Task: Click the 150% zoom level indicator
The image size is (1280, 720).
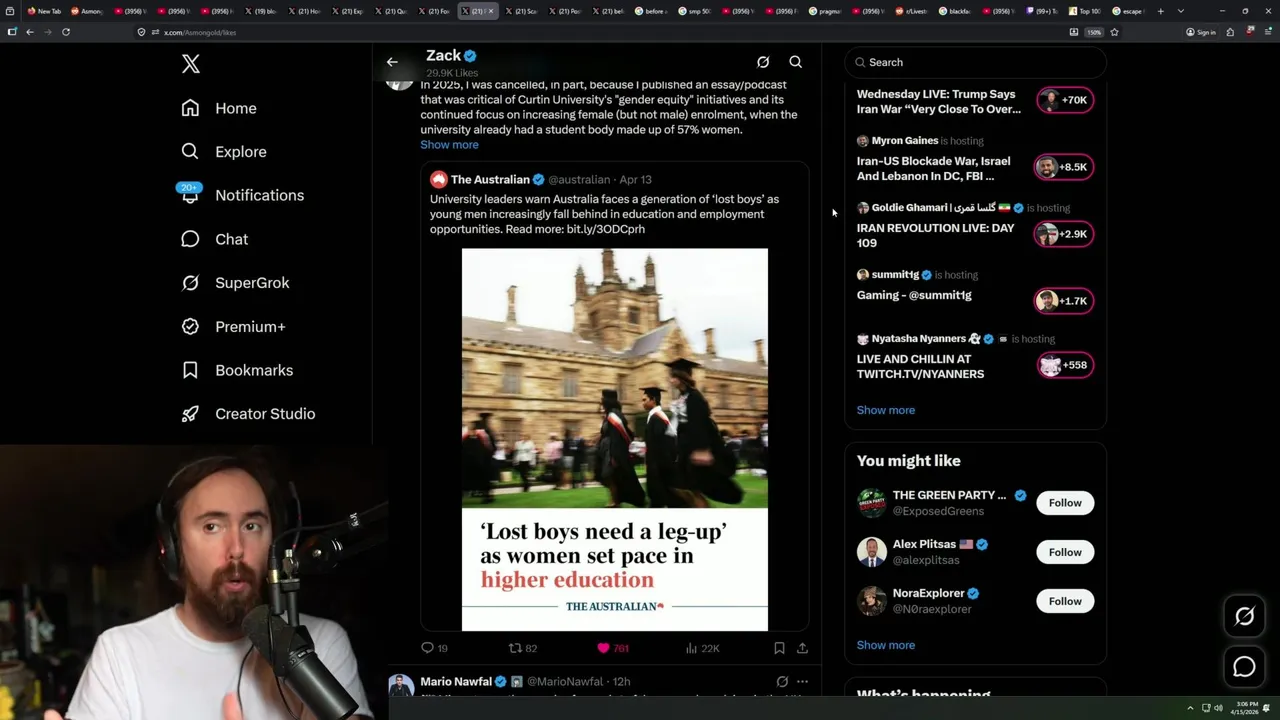Action: tap(1095, 32)
